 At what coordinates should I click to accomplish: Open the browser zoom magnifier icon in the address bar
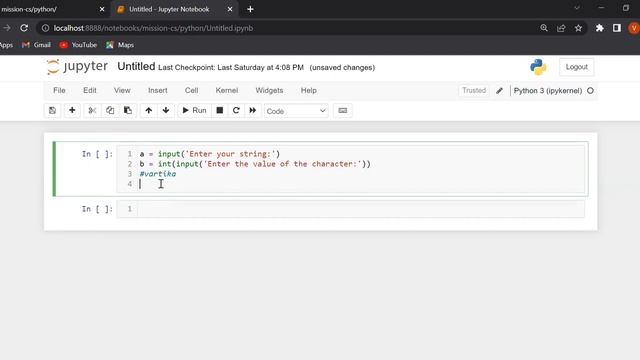coord(544,28)
